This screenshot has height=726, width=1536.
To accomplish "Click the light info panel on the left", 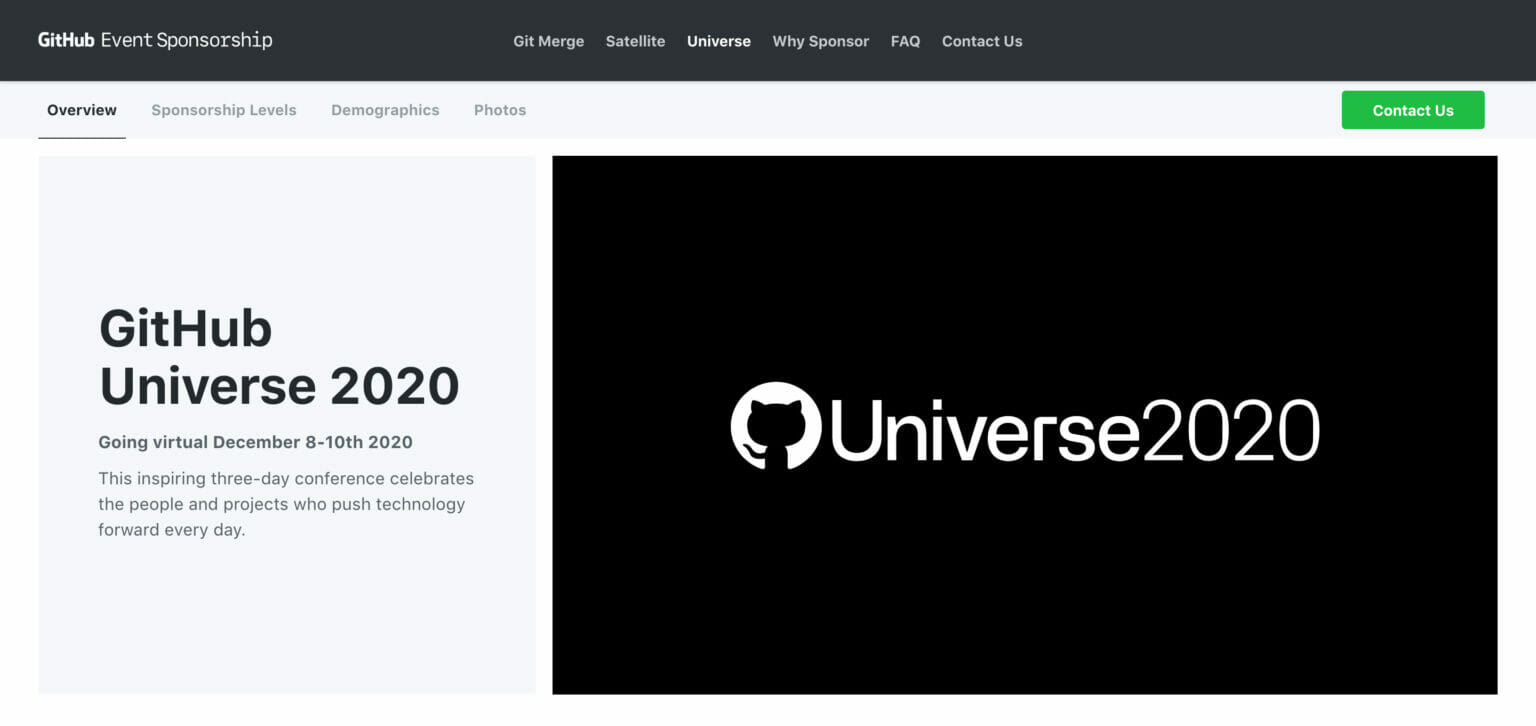I will tap(286, 620).
